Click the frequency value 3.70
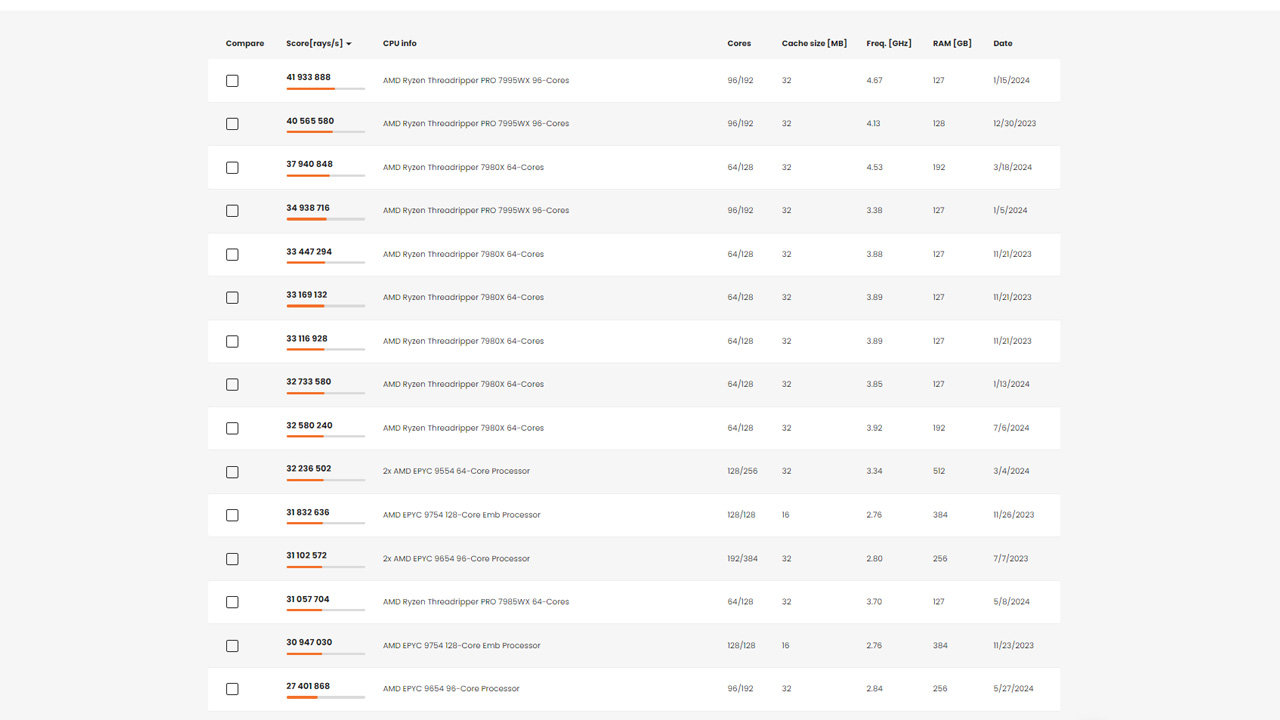 click(x=874, y=602)
